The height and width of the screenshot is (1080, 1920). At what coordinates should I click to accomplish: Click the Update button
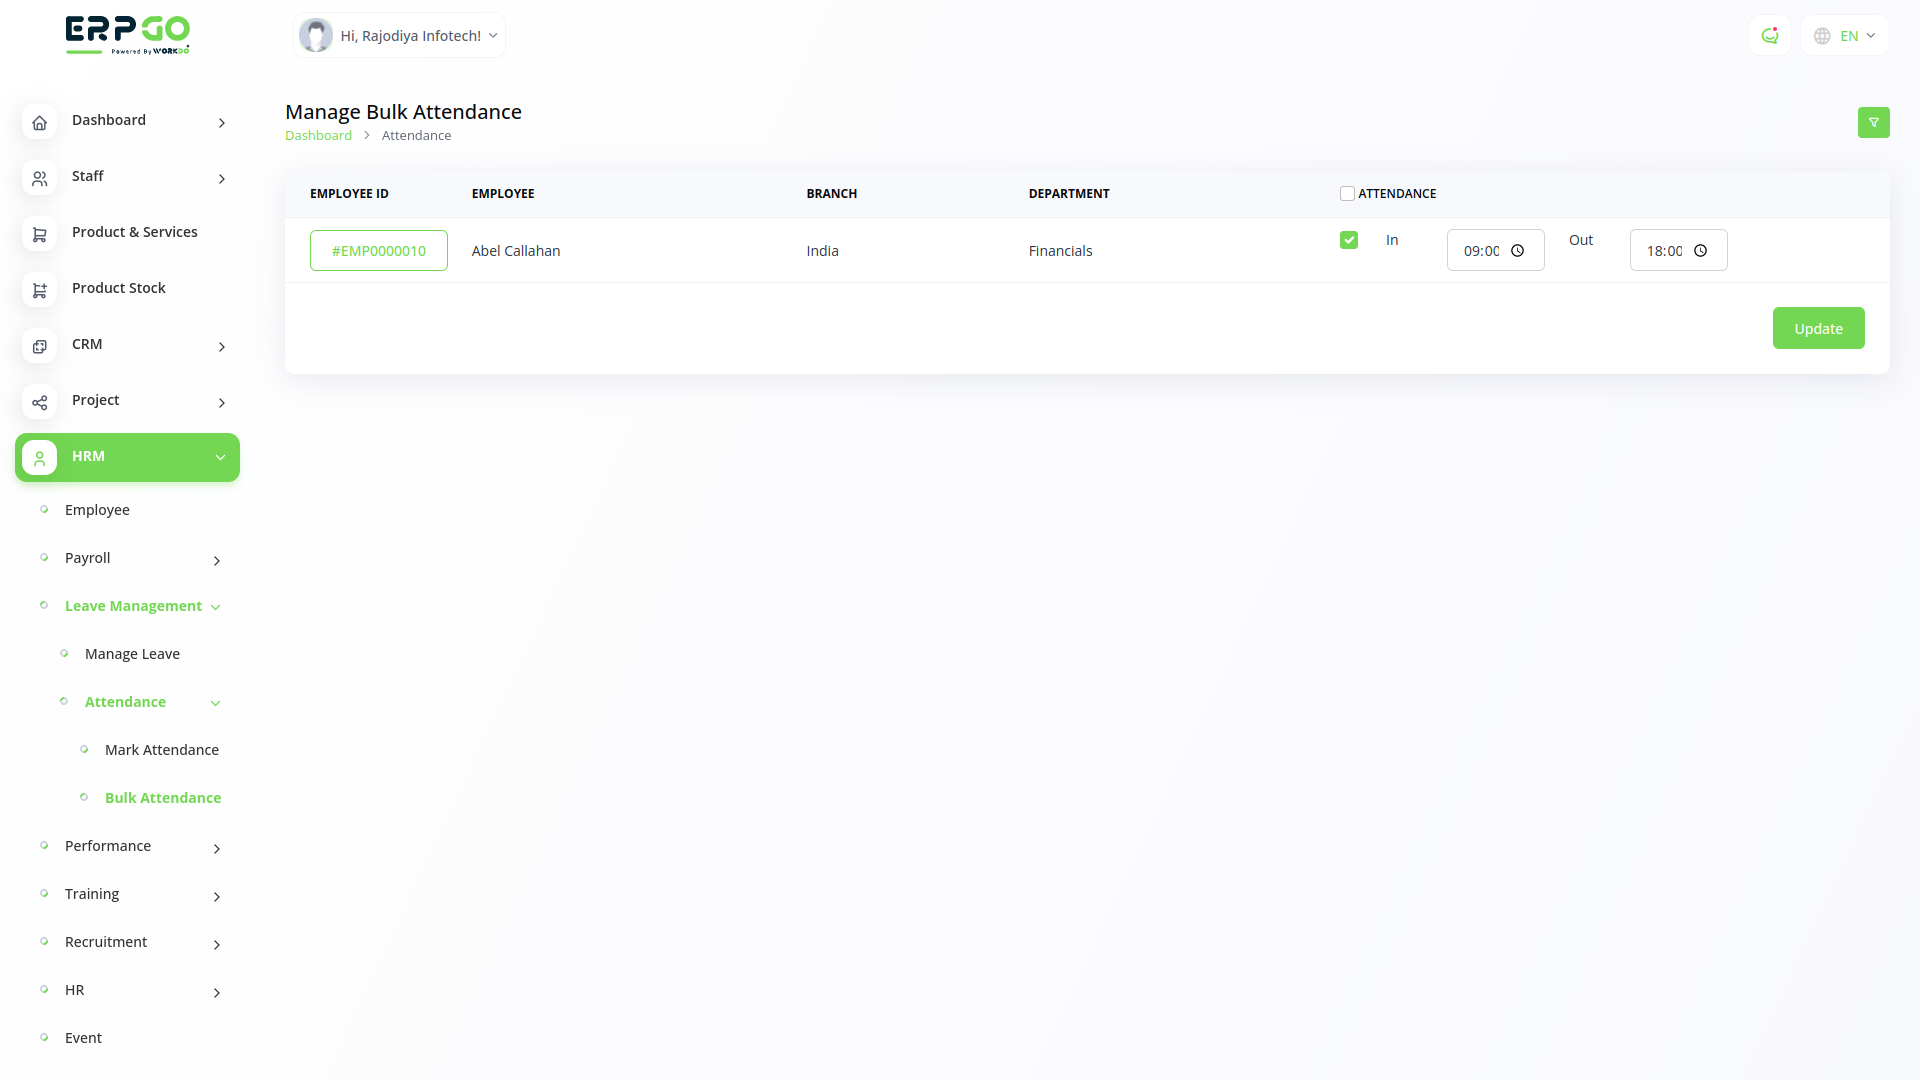point(1818,328)
